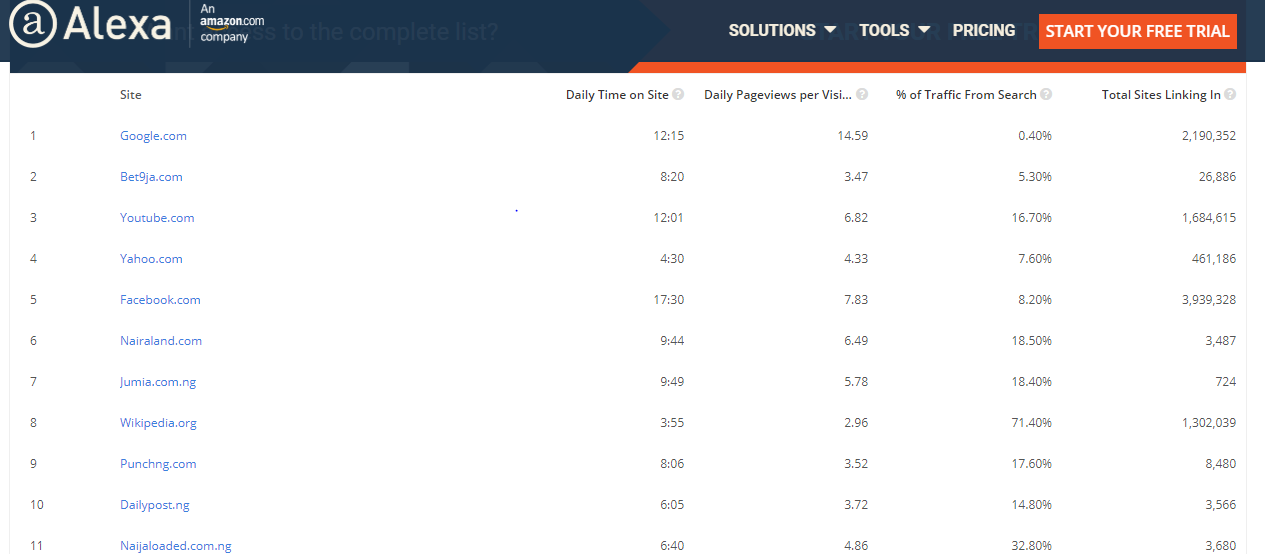
Task: Click rank number 10 in the list
Action: point(37,505)
